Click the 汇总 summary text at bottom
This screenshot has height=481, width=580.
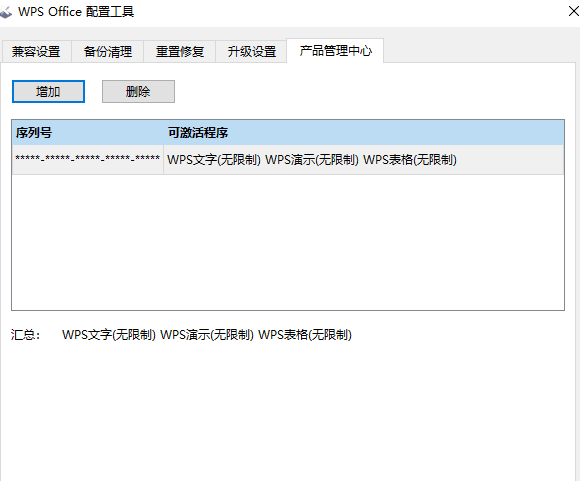pyautogui.click(x=207, y=334)
